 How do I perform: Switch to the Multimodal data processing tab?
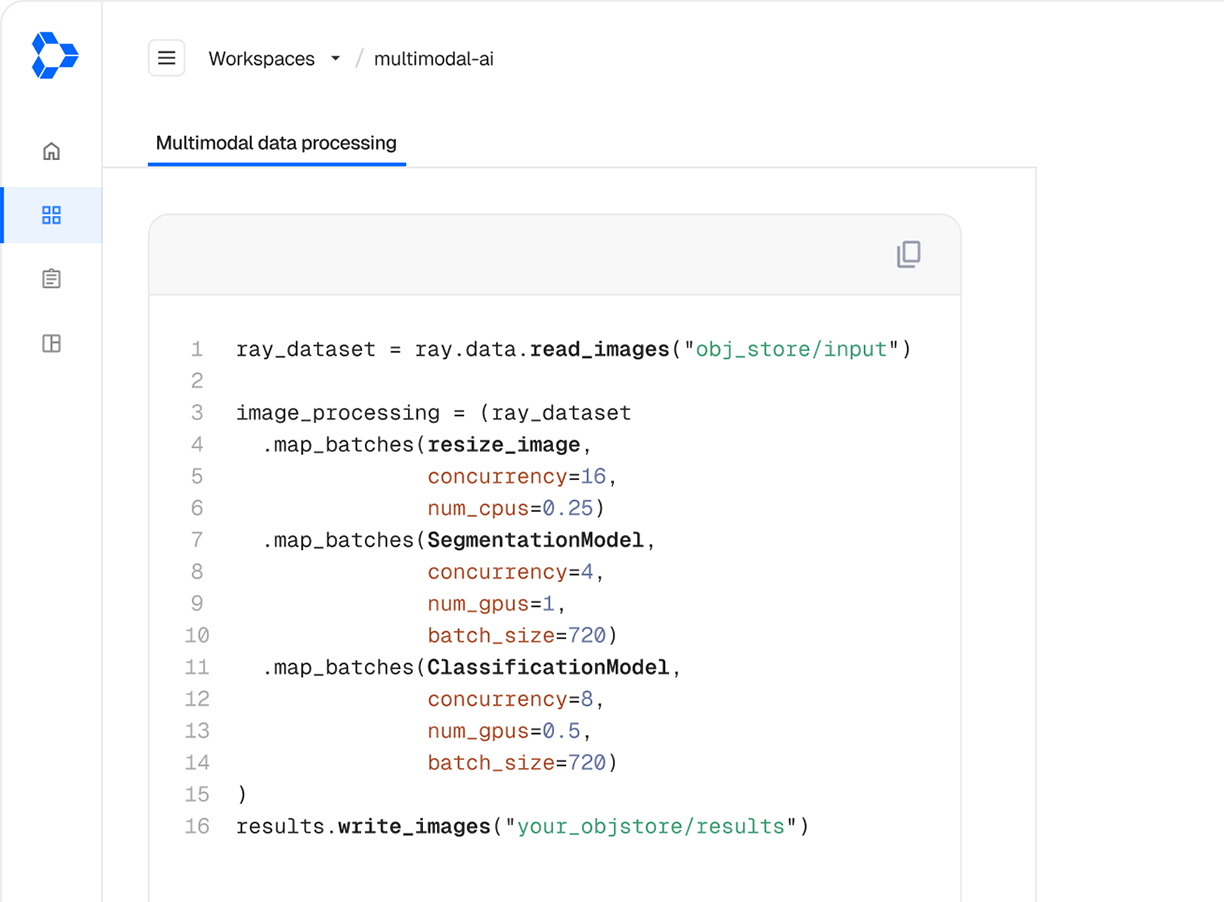click(276, 142)
